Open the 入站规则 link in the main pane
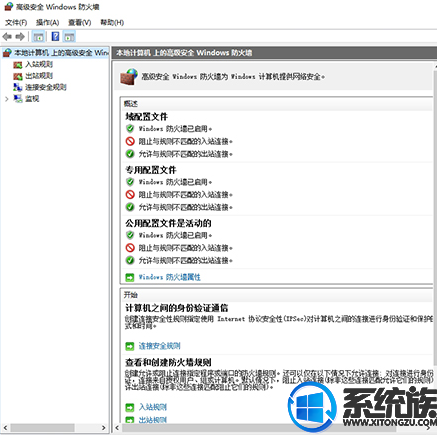This screenshot has height=435, width=437. (x=153, y=407)
